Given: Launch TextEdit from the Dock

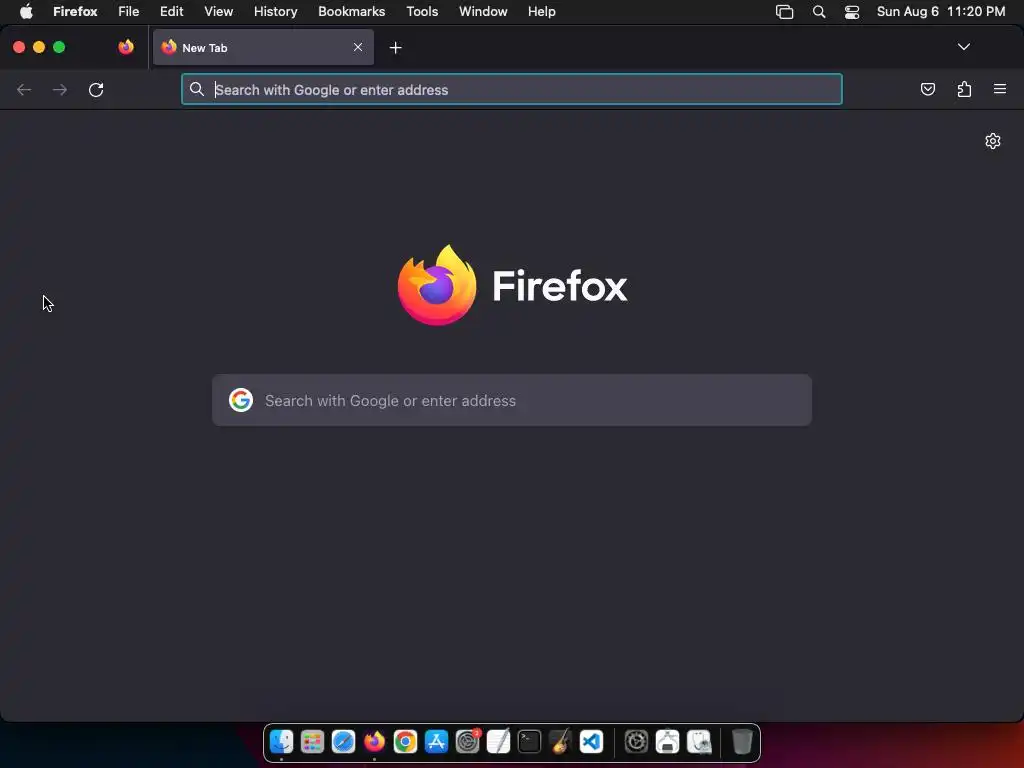Looking at the screenshot, I should 498,741.
